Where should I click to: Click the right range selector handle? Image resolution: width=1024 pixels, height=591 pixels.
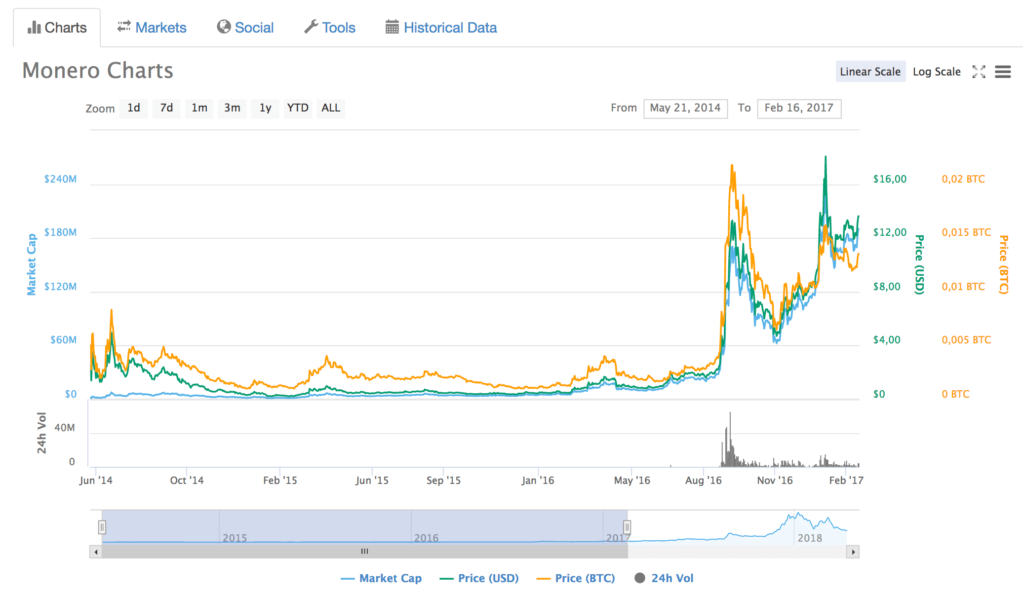point(627,527)
